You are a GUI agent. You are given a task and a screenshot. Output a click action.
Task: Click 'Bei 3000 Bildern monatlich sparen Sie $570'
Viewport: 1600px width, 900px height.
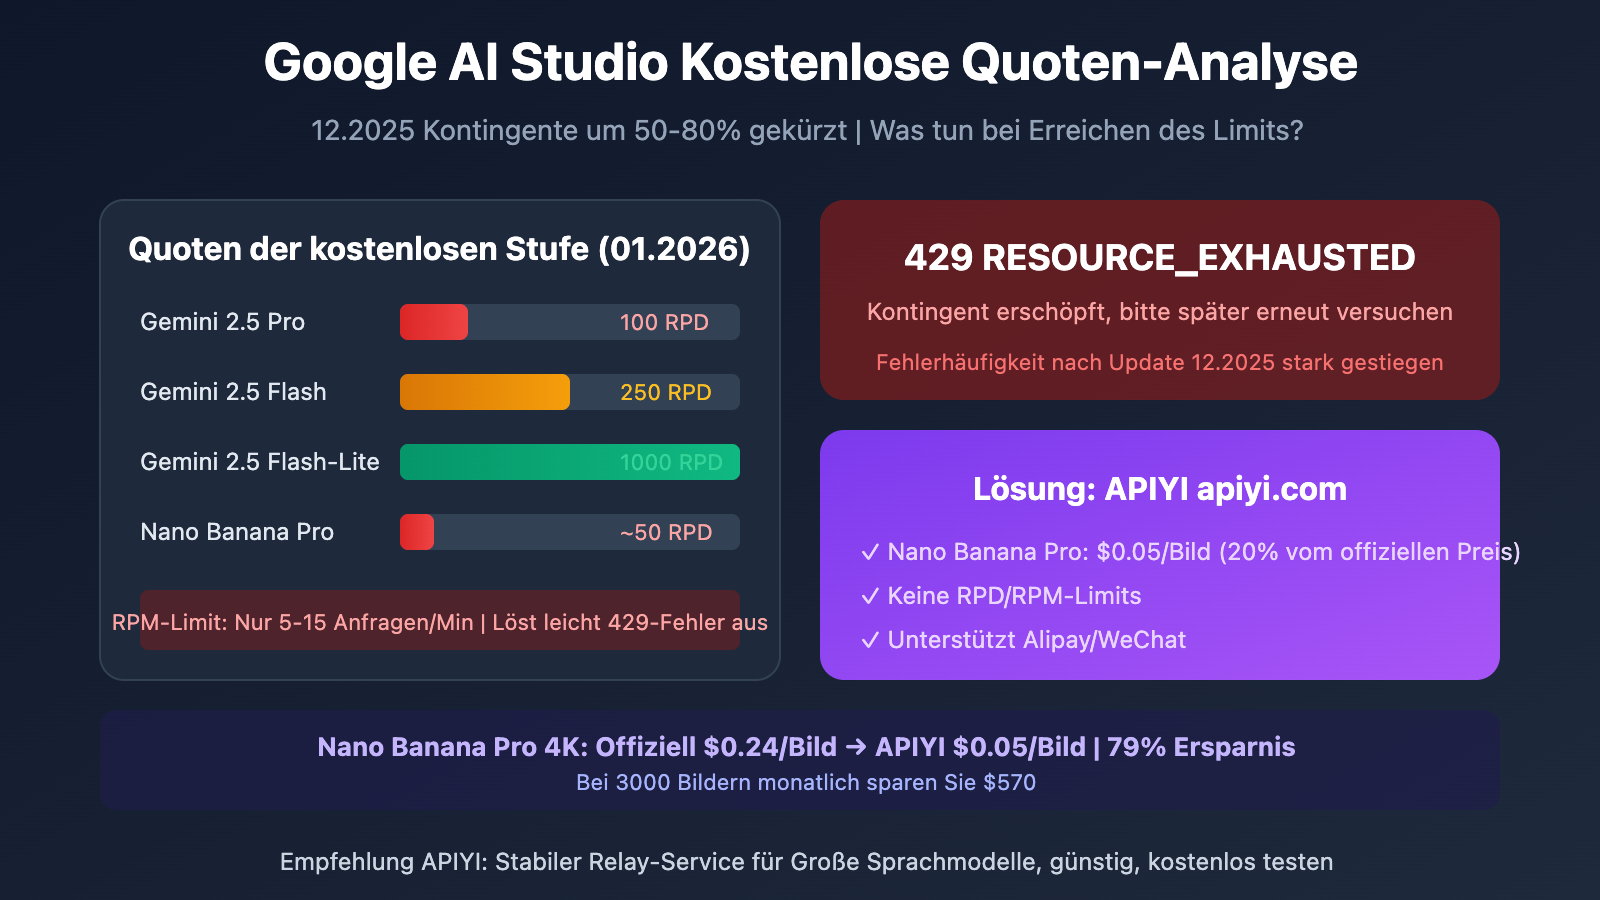pyautogui.click(x=806, y=782)
